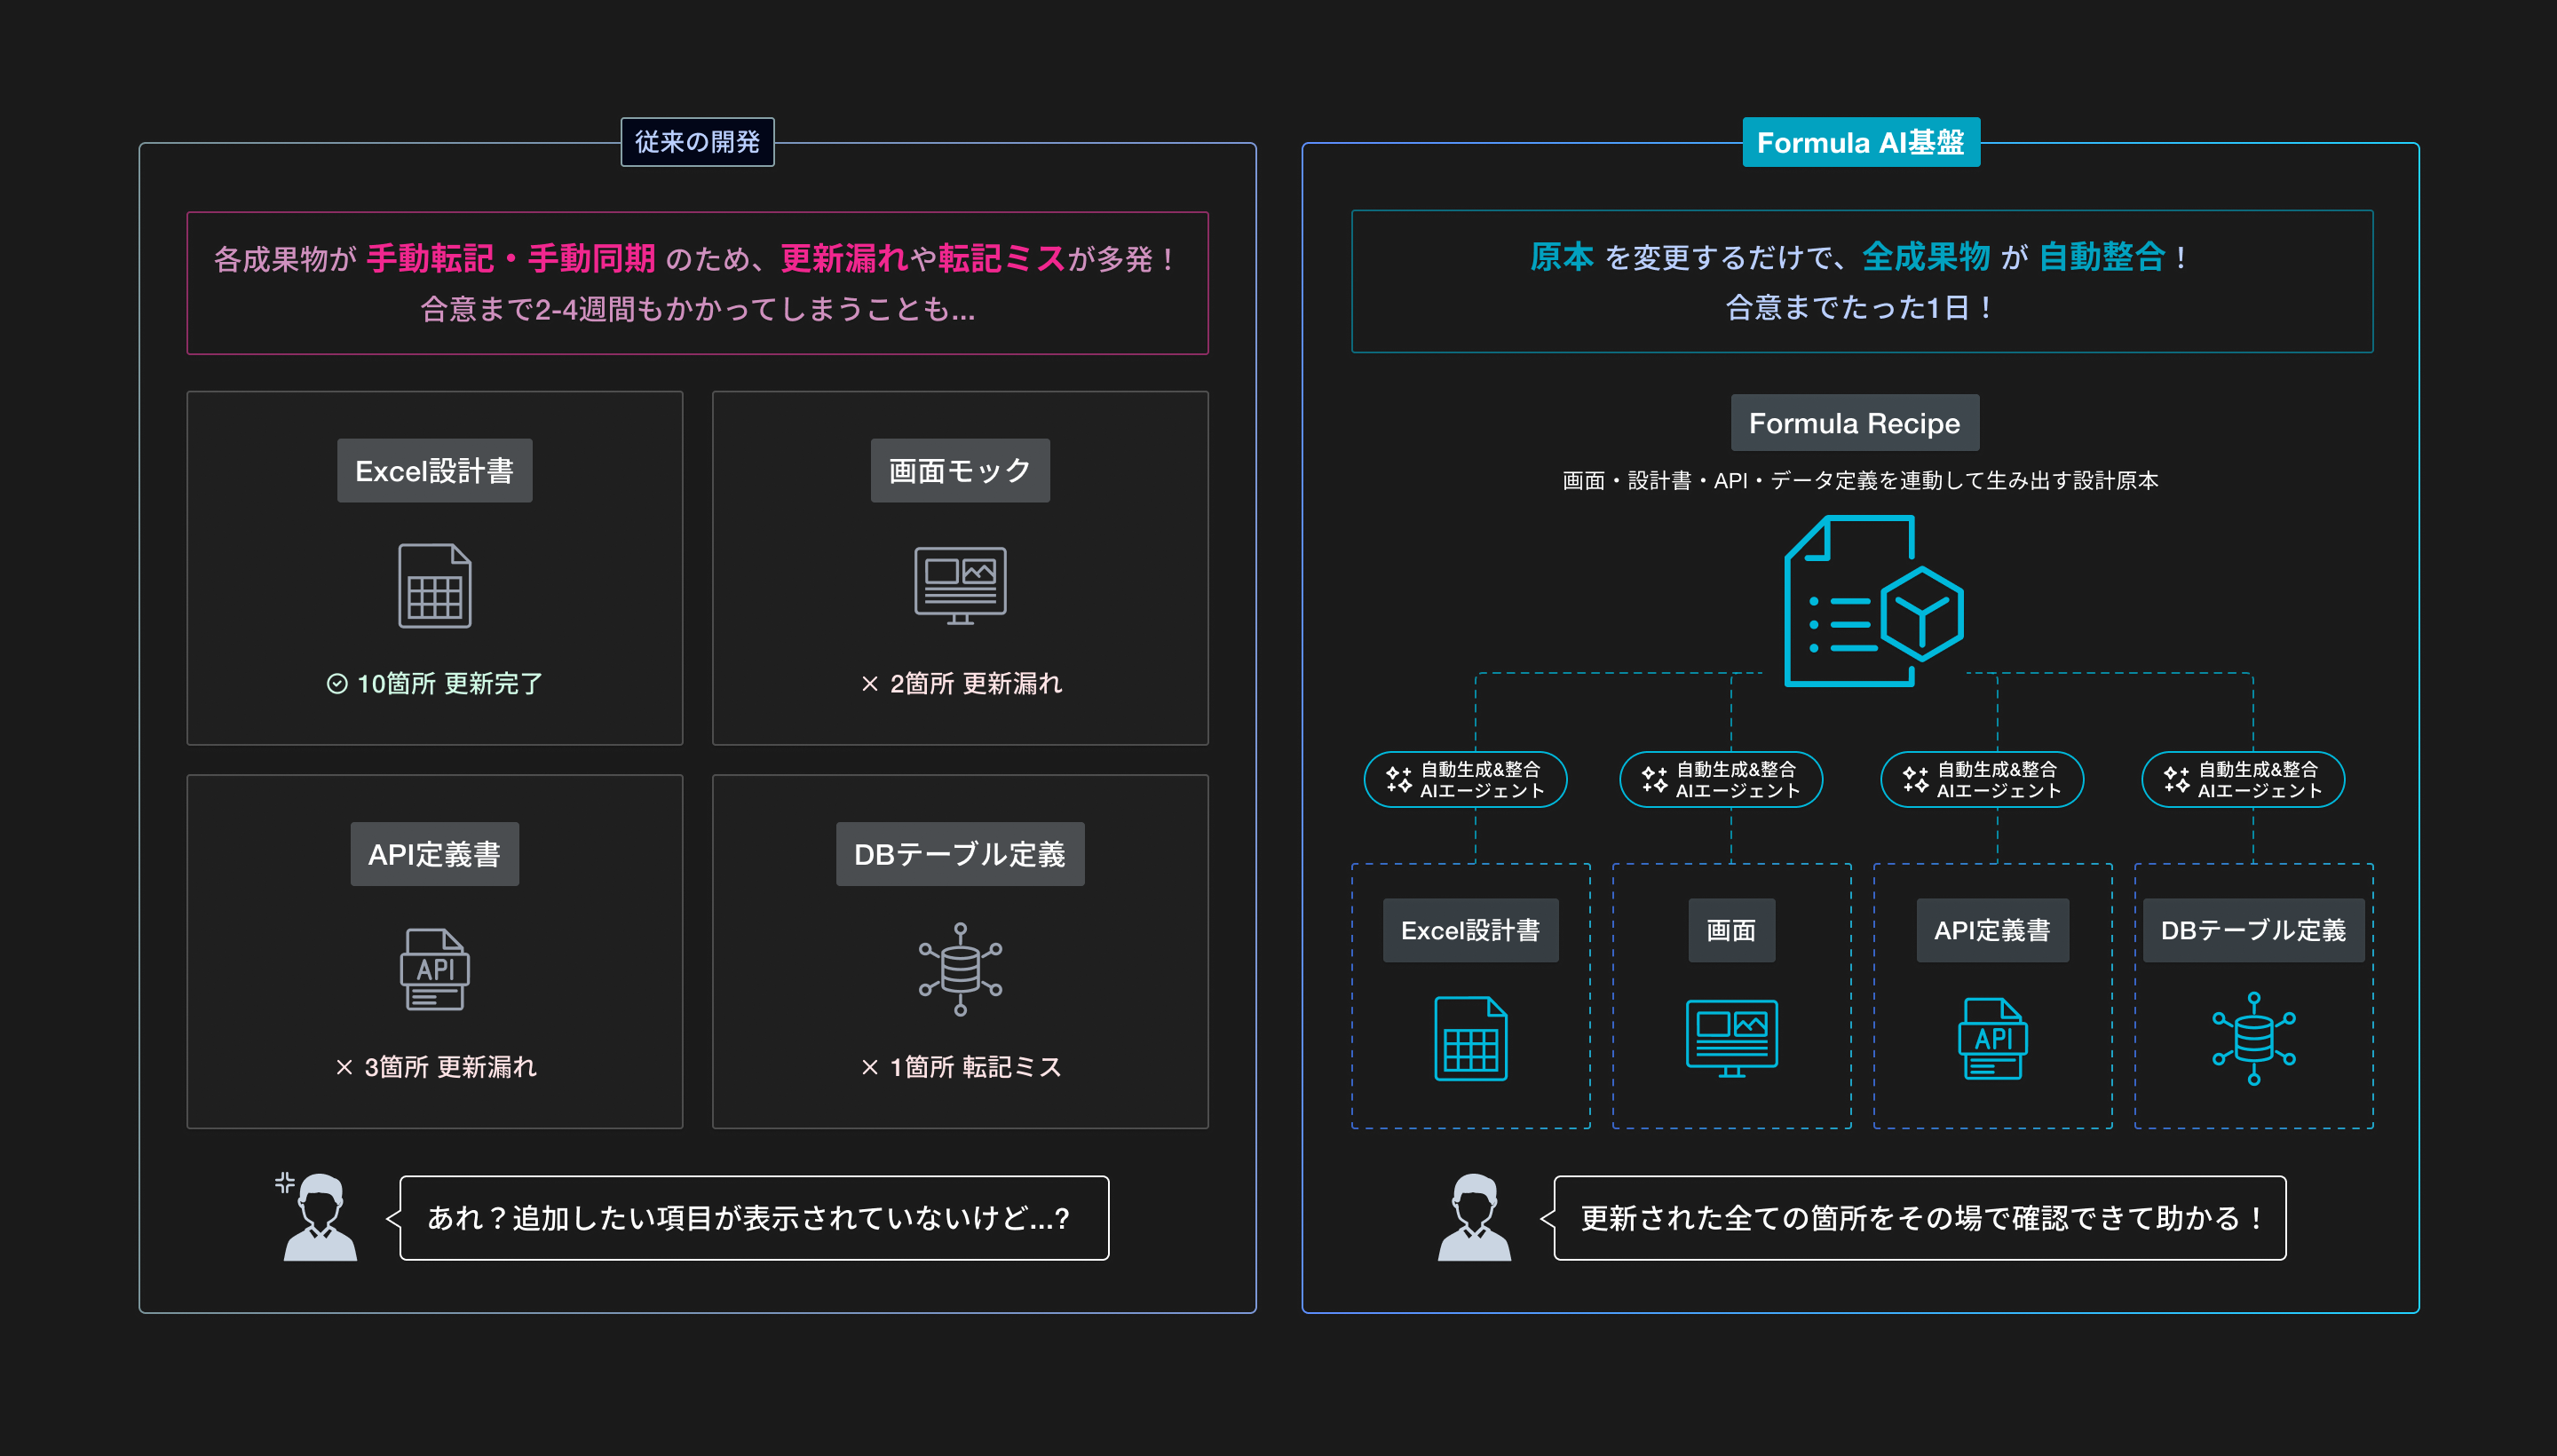Click the cyan Excel設計書 spreadsheet icon

(x=1470, y=1038)
